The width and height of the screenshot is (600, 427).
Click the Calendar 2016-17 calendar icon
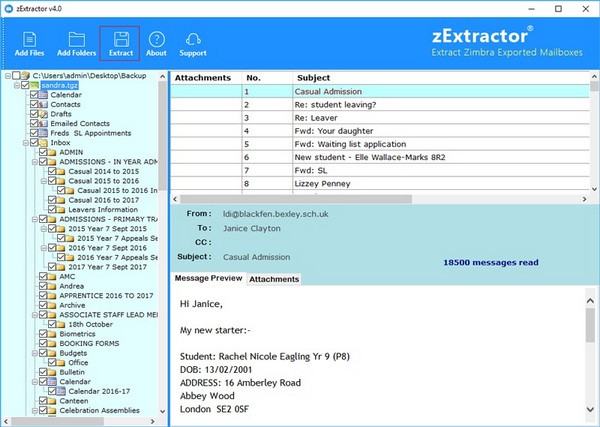click(x=62, y=391)
